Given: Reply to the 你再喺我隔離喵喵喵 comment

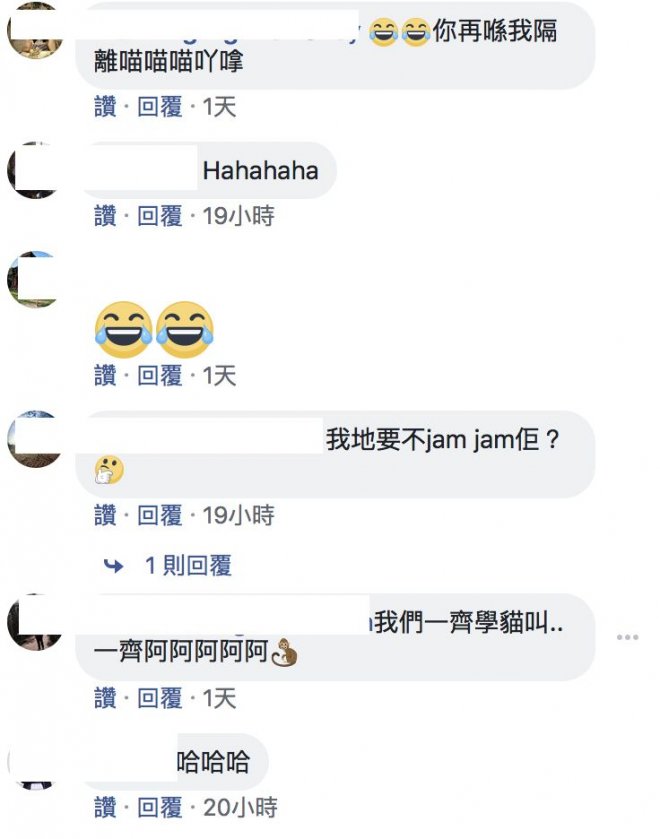Looking at the screenshot, I should [x=160, y=107].
